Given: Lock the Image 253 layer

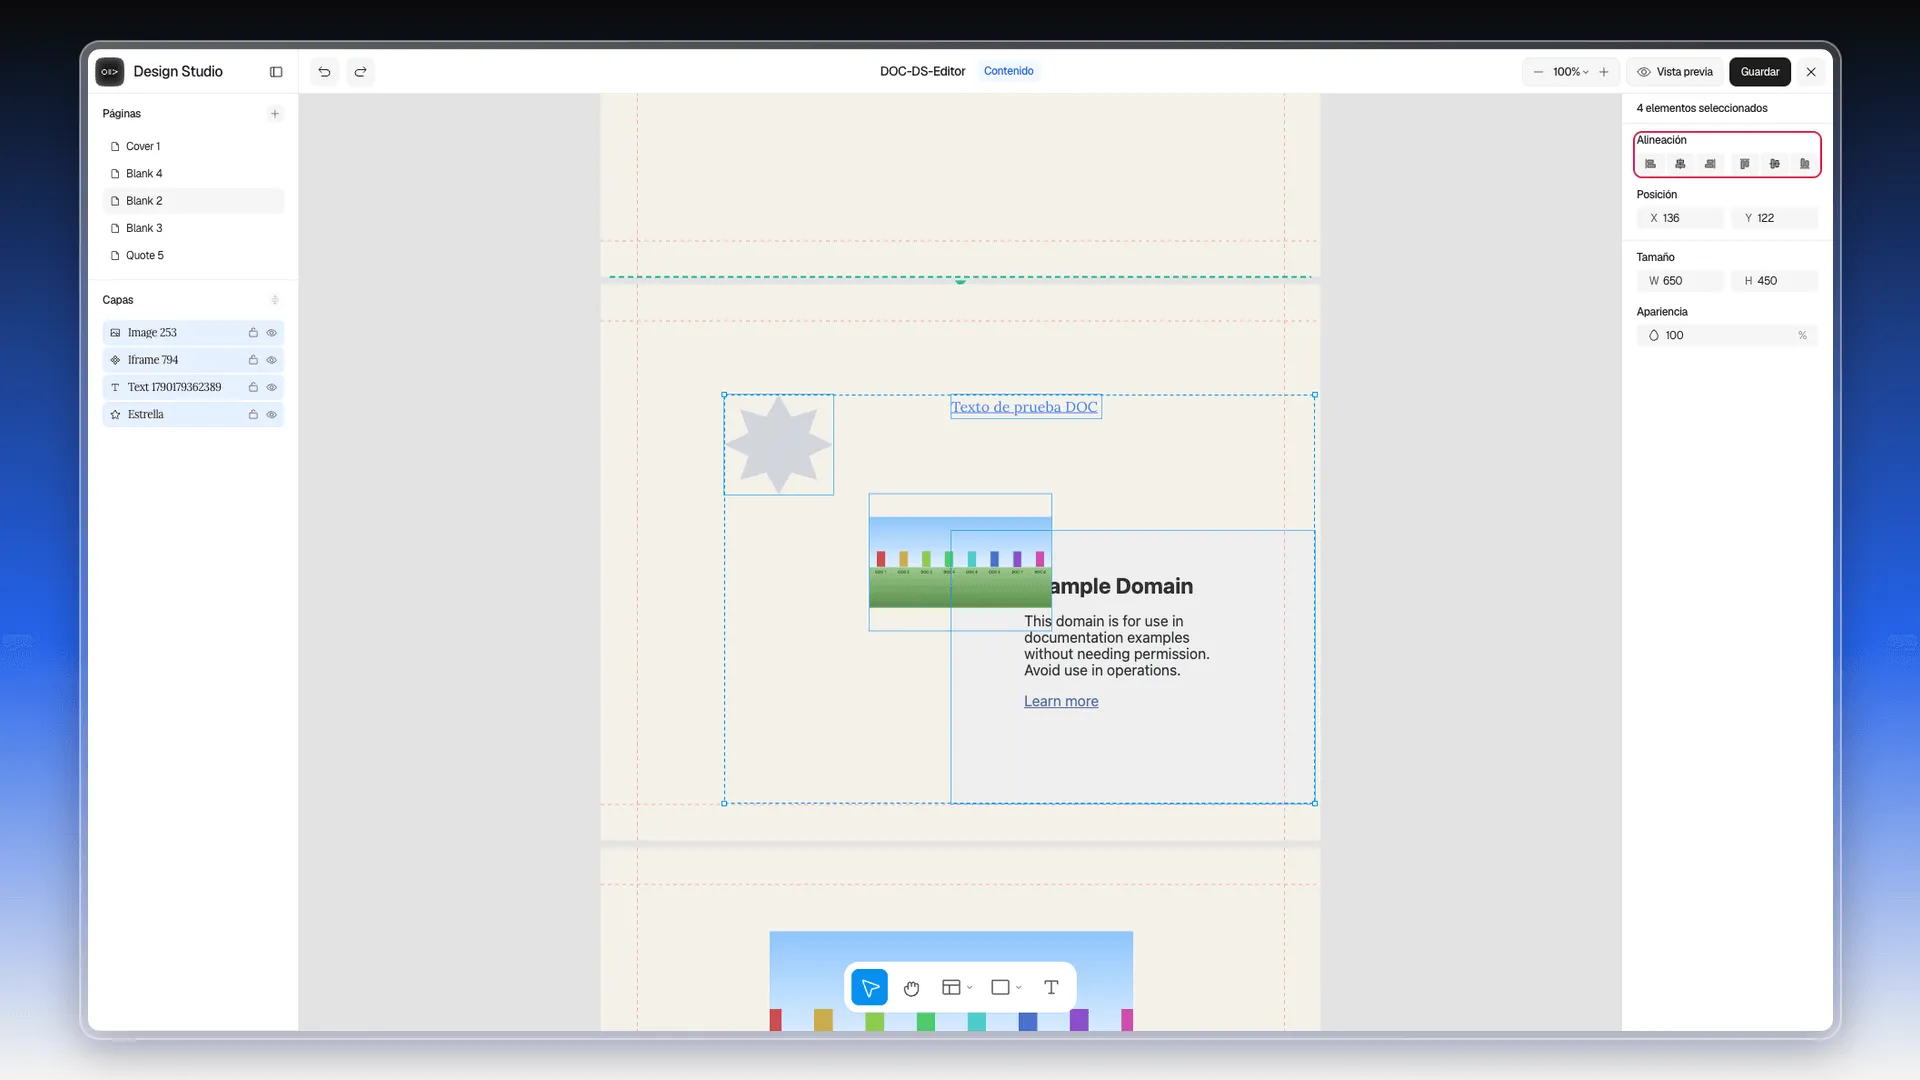Looking at the screenshot, I should tap(253, 333).
